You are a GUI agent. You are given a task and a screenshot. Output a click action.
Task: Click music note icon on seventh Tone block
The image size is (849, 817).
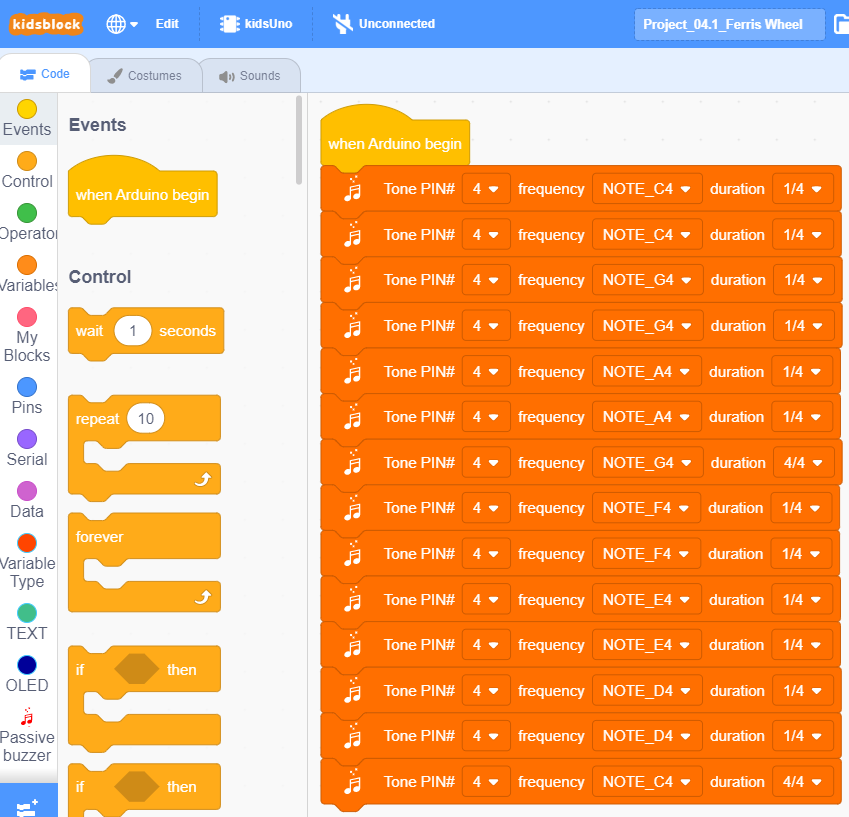pyautogui.click(x=352, y=462)
